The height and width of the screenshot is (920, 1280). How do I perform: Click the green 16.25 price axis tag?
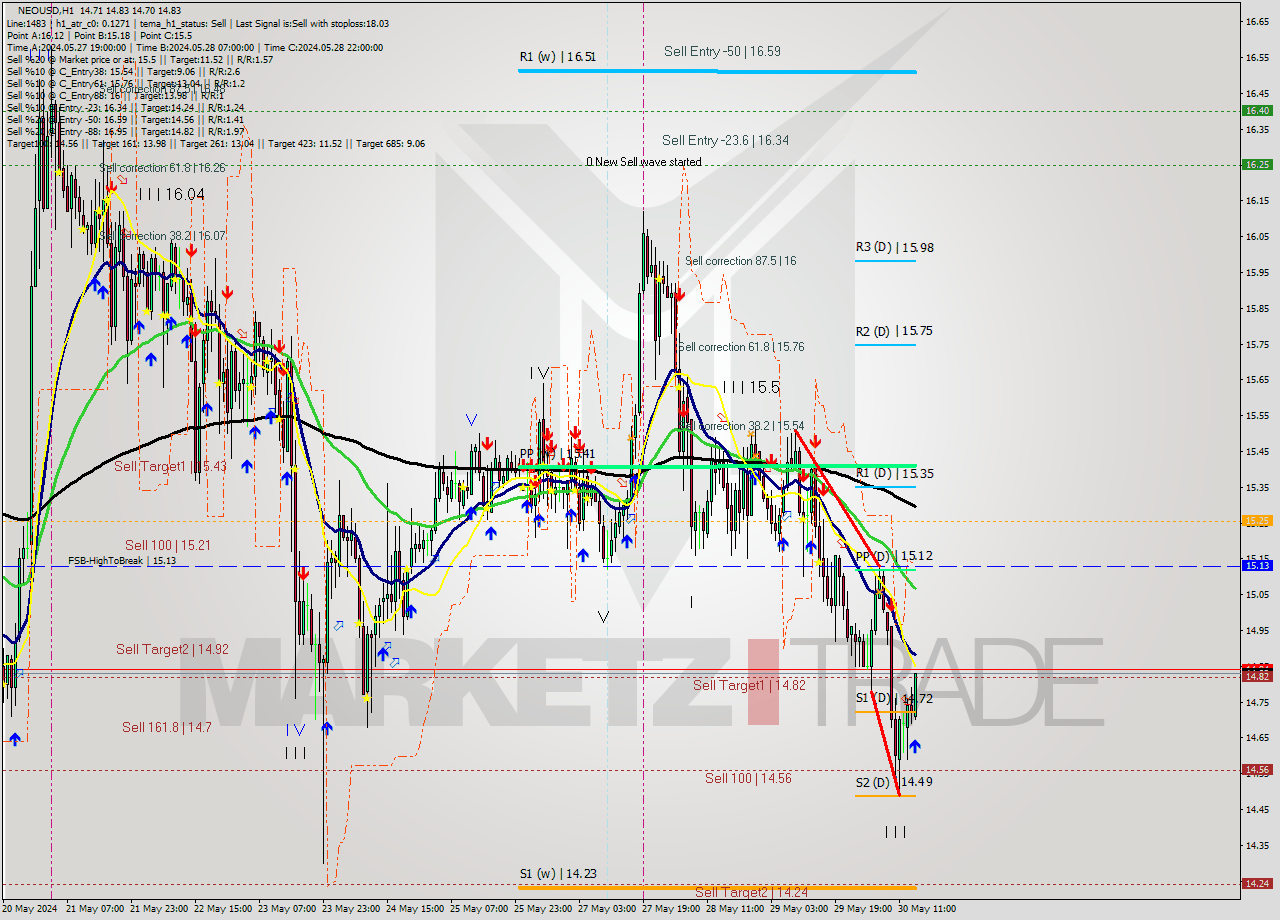click(1257, 164)
